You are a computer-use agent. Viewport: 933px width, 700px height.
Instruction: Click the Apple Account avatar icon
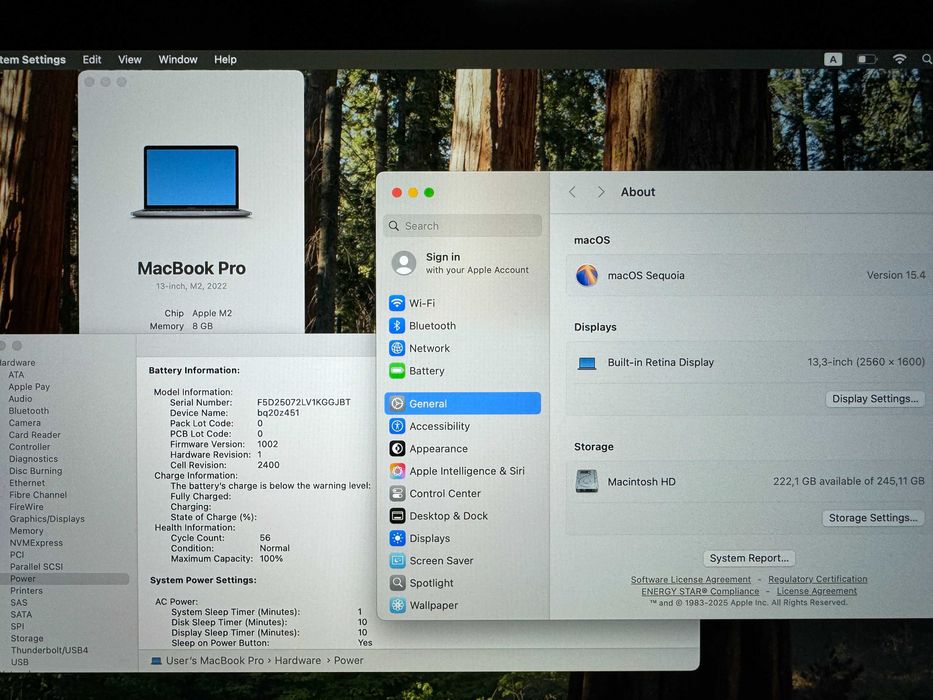click(404, 262)
